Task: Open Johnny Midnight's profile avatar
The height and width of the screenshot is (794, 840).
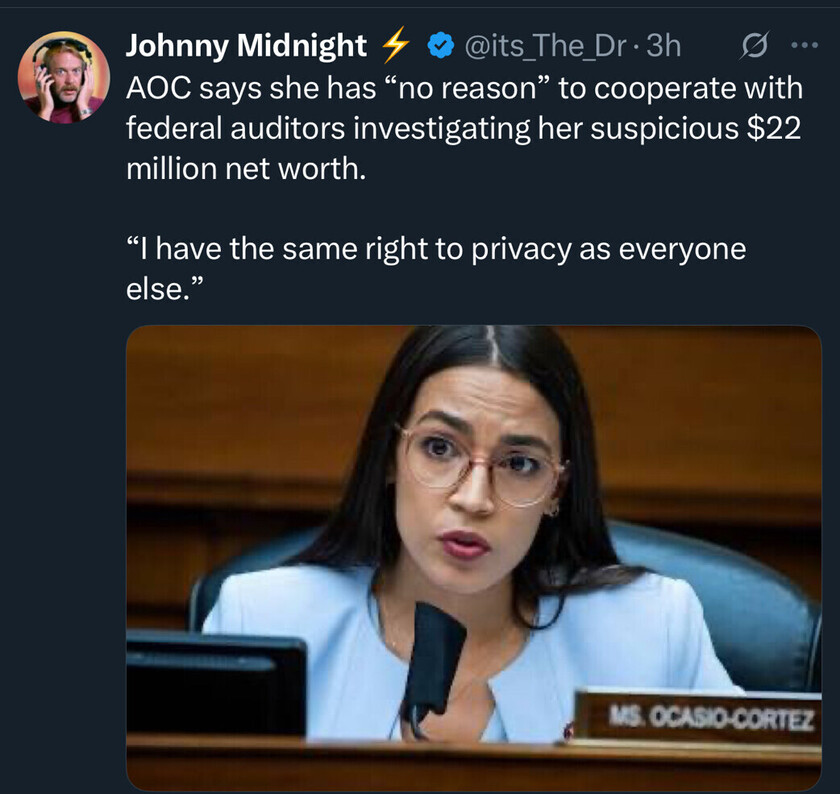Action: 64,77
